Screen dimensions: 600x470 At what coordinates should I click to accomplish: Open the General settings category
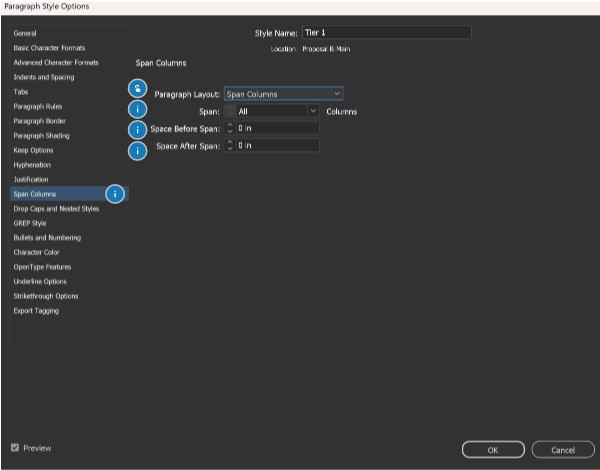coord(26,33)
